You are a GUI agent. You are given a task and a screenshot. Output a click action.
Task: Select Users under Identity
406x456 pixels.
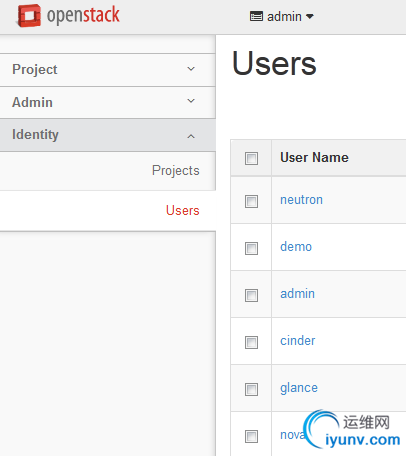(x=183, y=210)
